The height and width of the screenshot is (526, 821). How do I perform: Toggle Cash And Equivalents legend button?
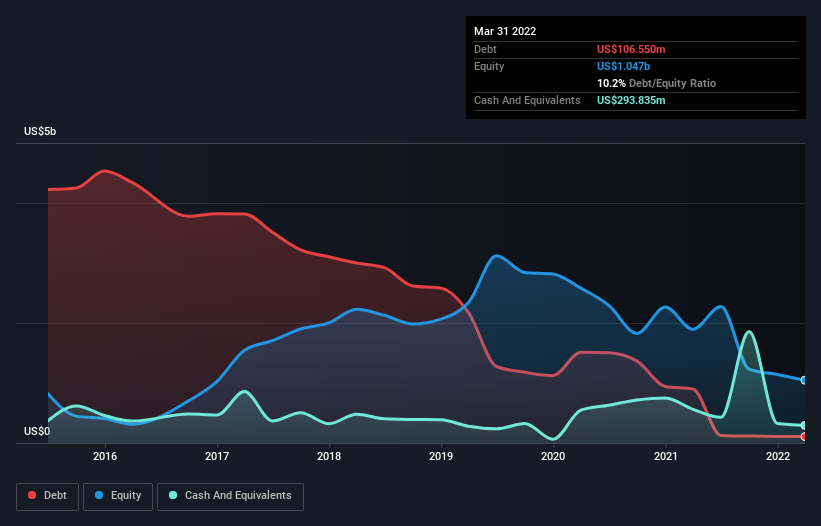tap(230, 496)
